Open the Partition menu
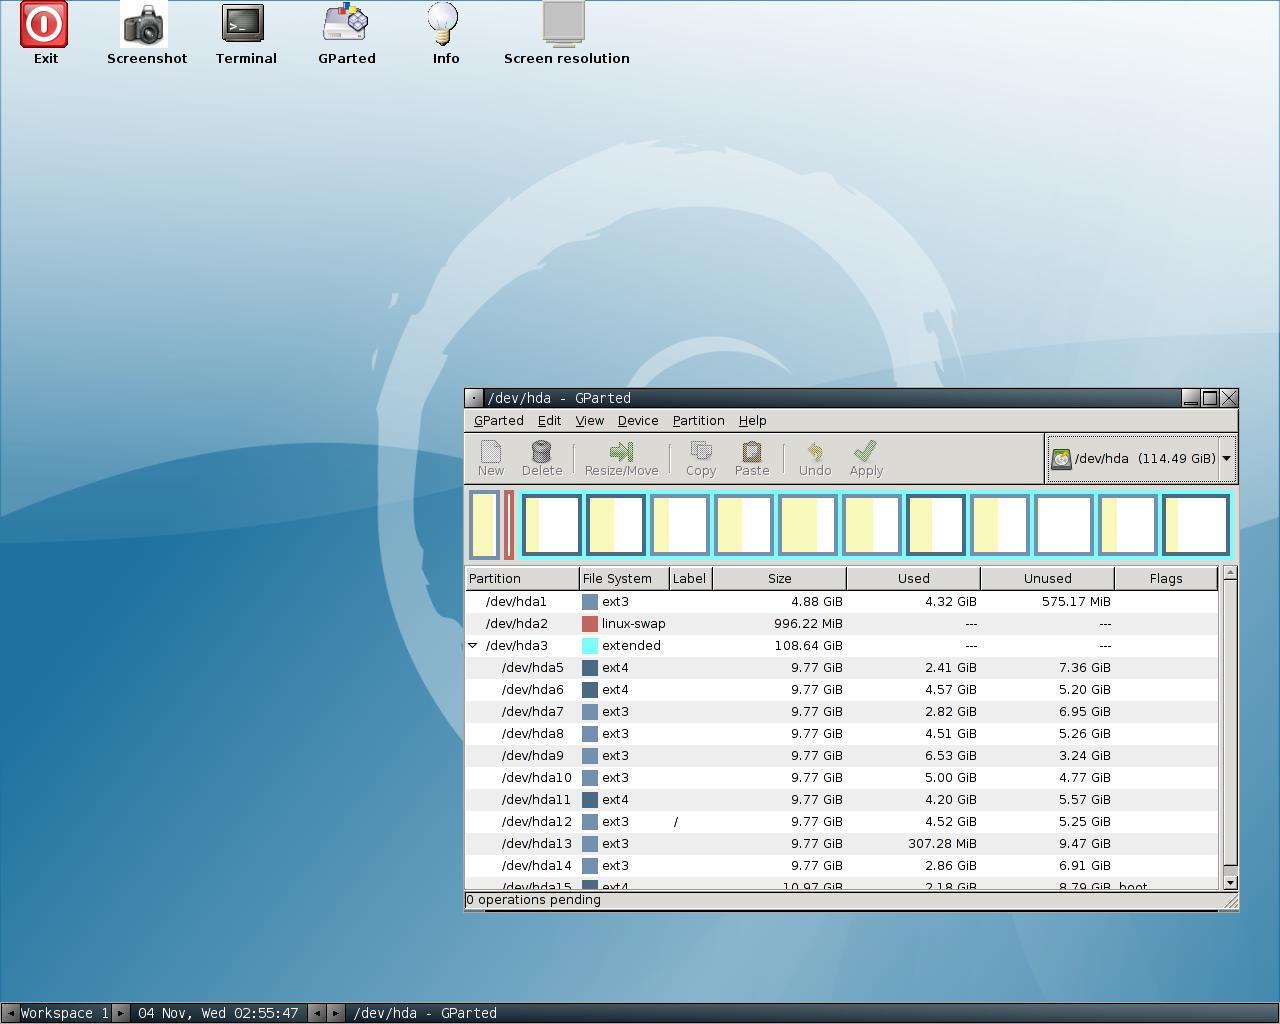Image resolution: width=1280 pixels, height=1024 pixels. click(x=698, y=421)
